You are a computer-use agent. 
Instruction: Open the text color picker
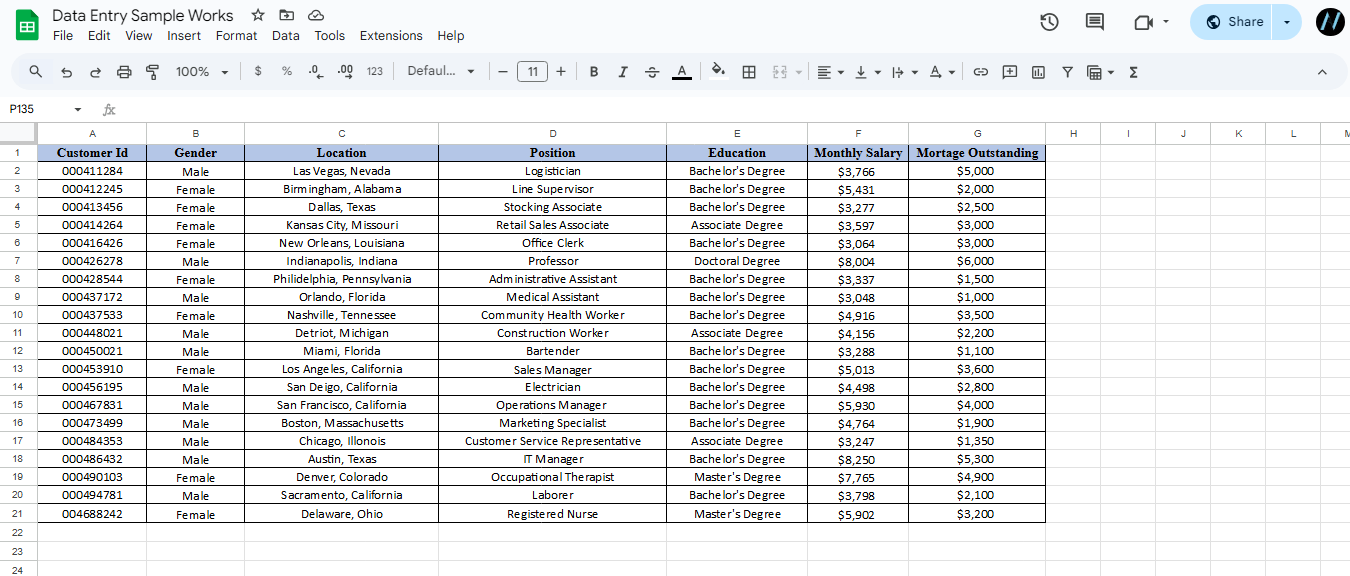tap(682, 72)
